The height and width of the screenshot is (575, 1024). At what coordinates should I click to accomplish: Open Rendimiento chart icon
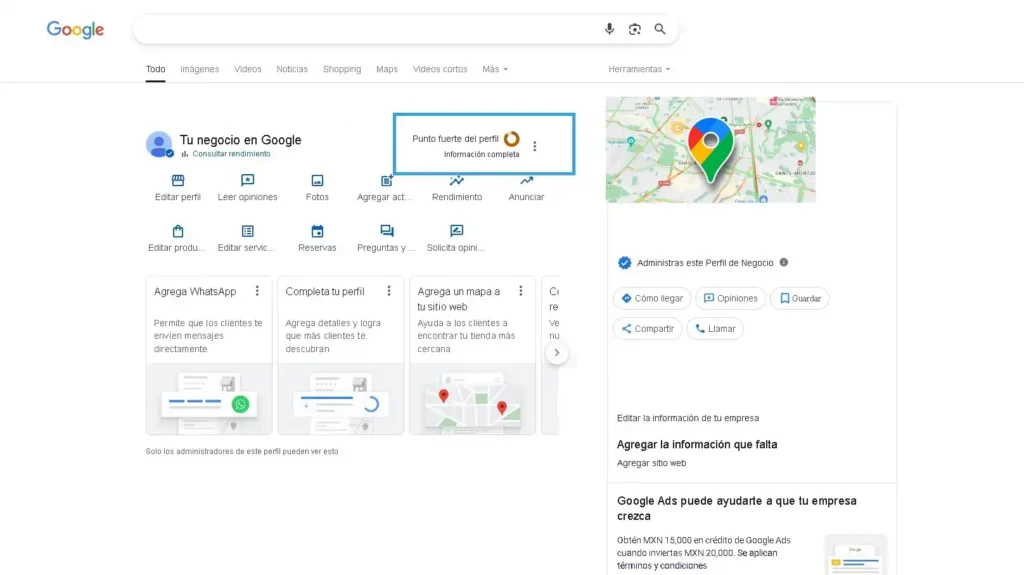456,180
